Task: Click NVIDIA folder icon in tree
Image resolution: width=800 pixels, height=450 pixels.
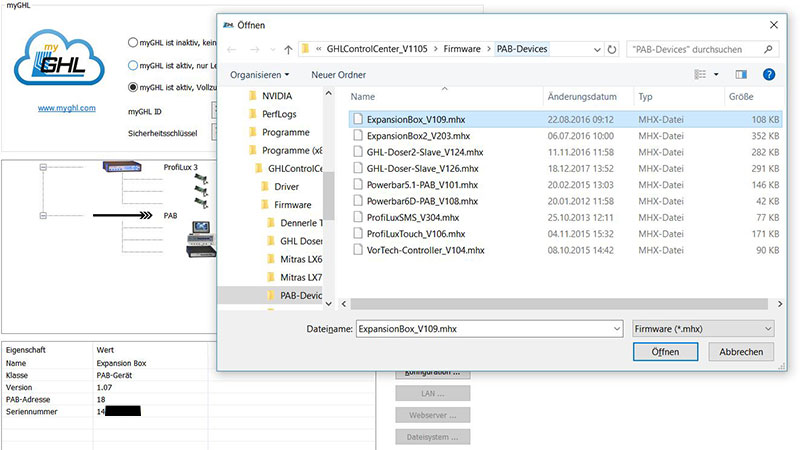Action: point(253,95)
